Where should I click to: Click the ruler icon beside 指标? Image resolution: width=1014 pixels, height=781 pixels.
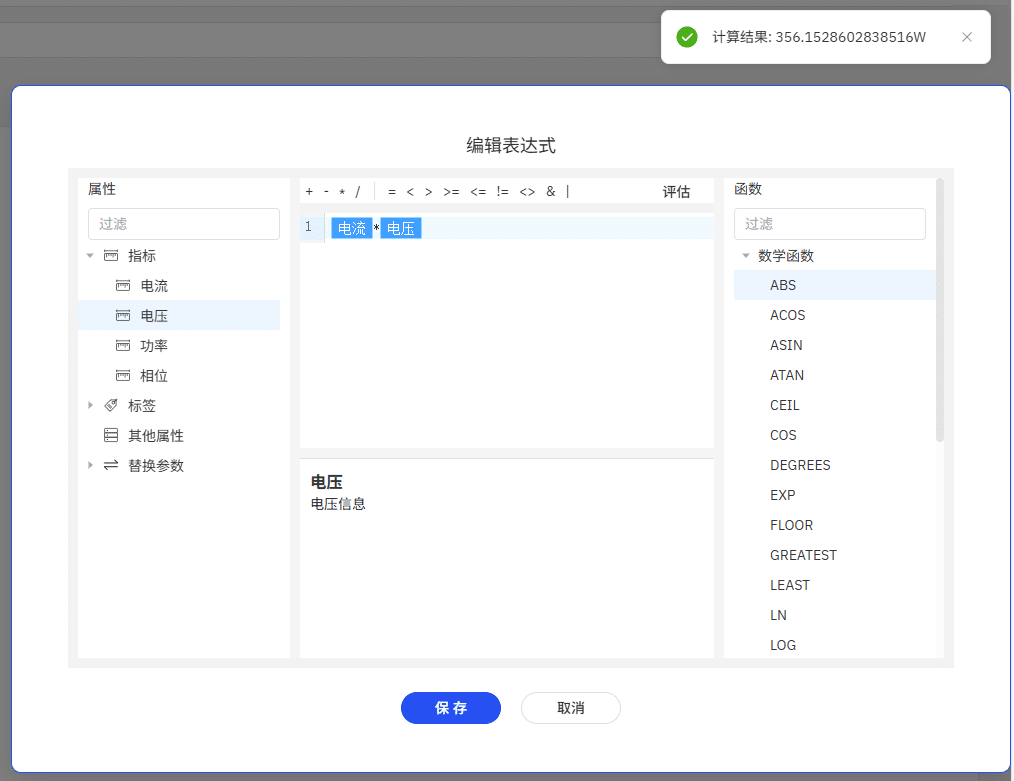pyautogui.click(x=110, y=256)
